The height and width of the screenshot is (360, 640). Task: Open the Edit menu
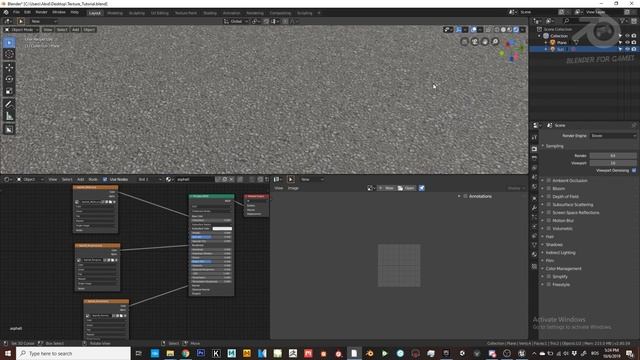[27, 13]
